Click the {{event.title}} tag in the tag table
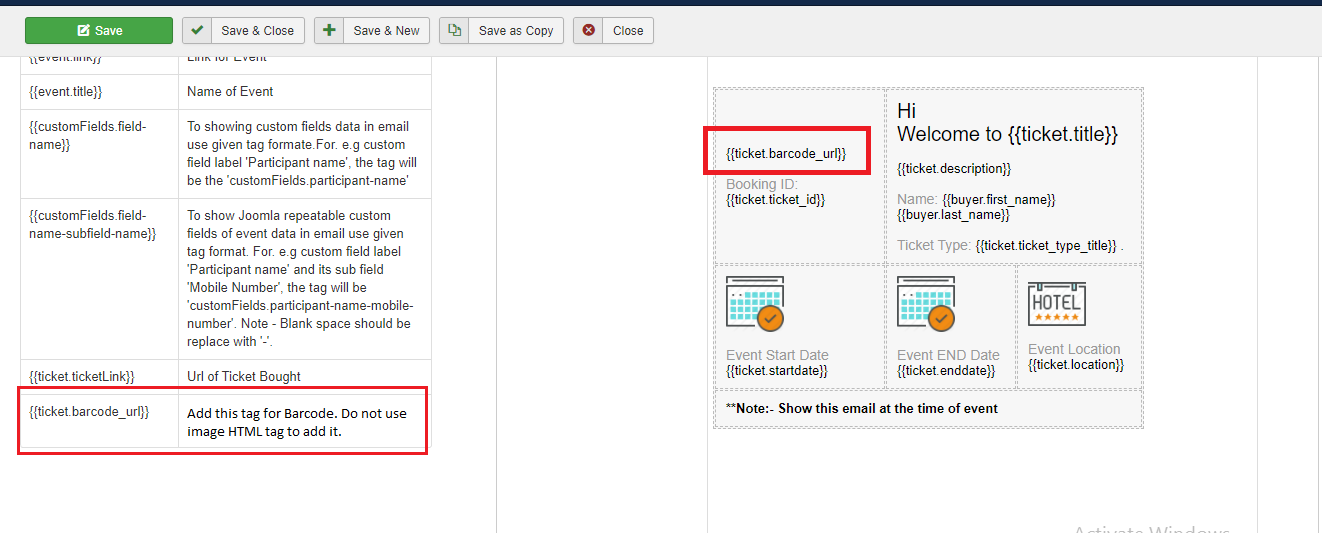Screen dimensions: 1322x533 66,92
